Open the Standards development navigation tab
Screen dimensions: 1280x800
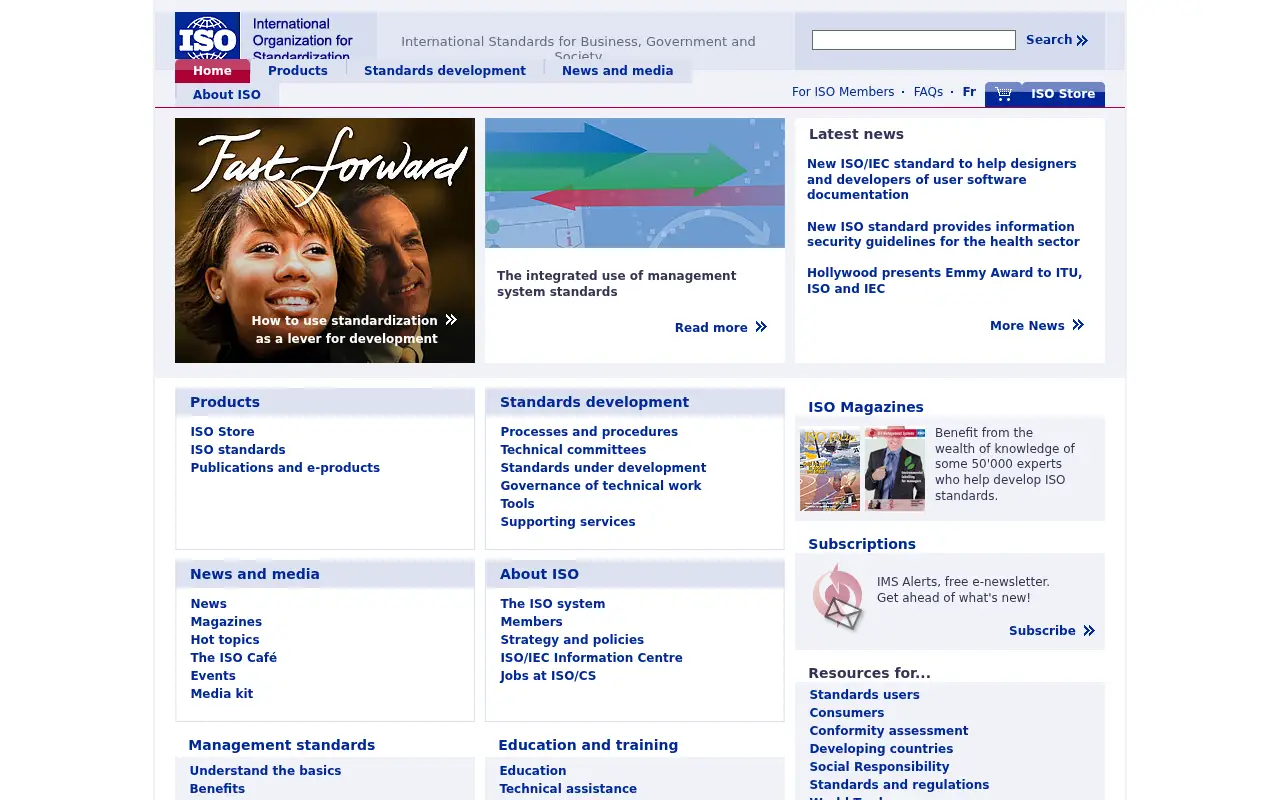pos(445,71)
